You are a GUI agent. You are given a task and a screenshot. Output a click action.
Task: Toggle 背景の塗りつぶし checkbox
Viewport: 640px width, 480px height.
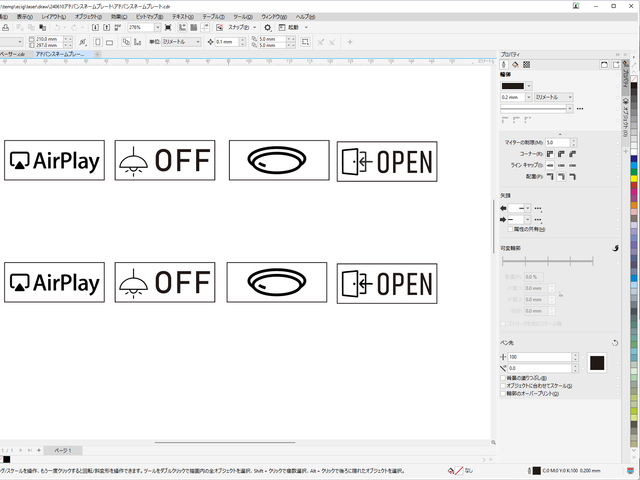coord(503,377)
